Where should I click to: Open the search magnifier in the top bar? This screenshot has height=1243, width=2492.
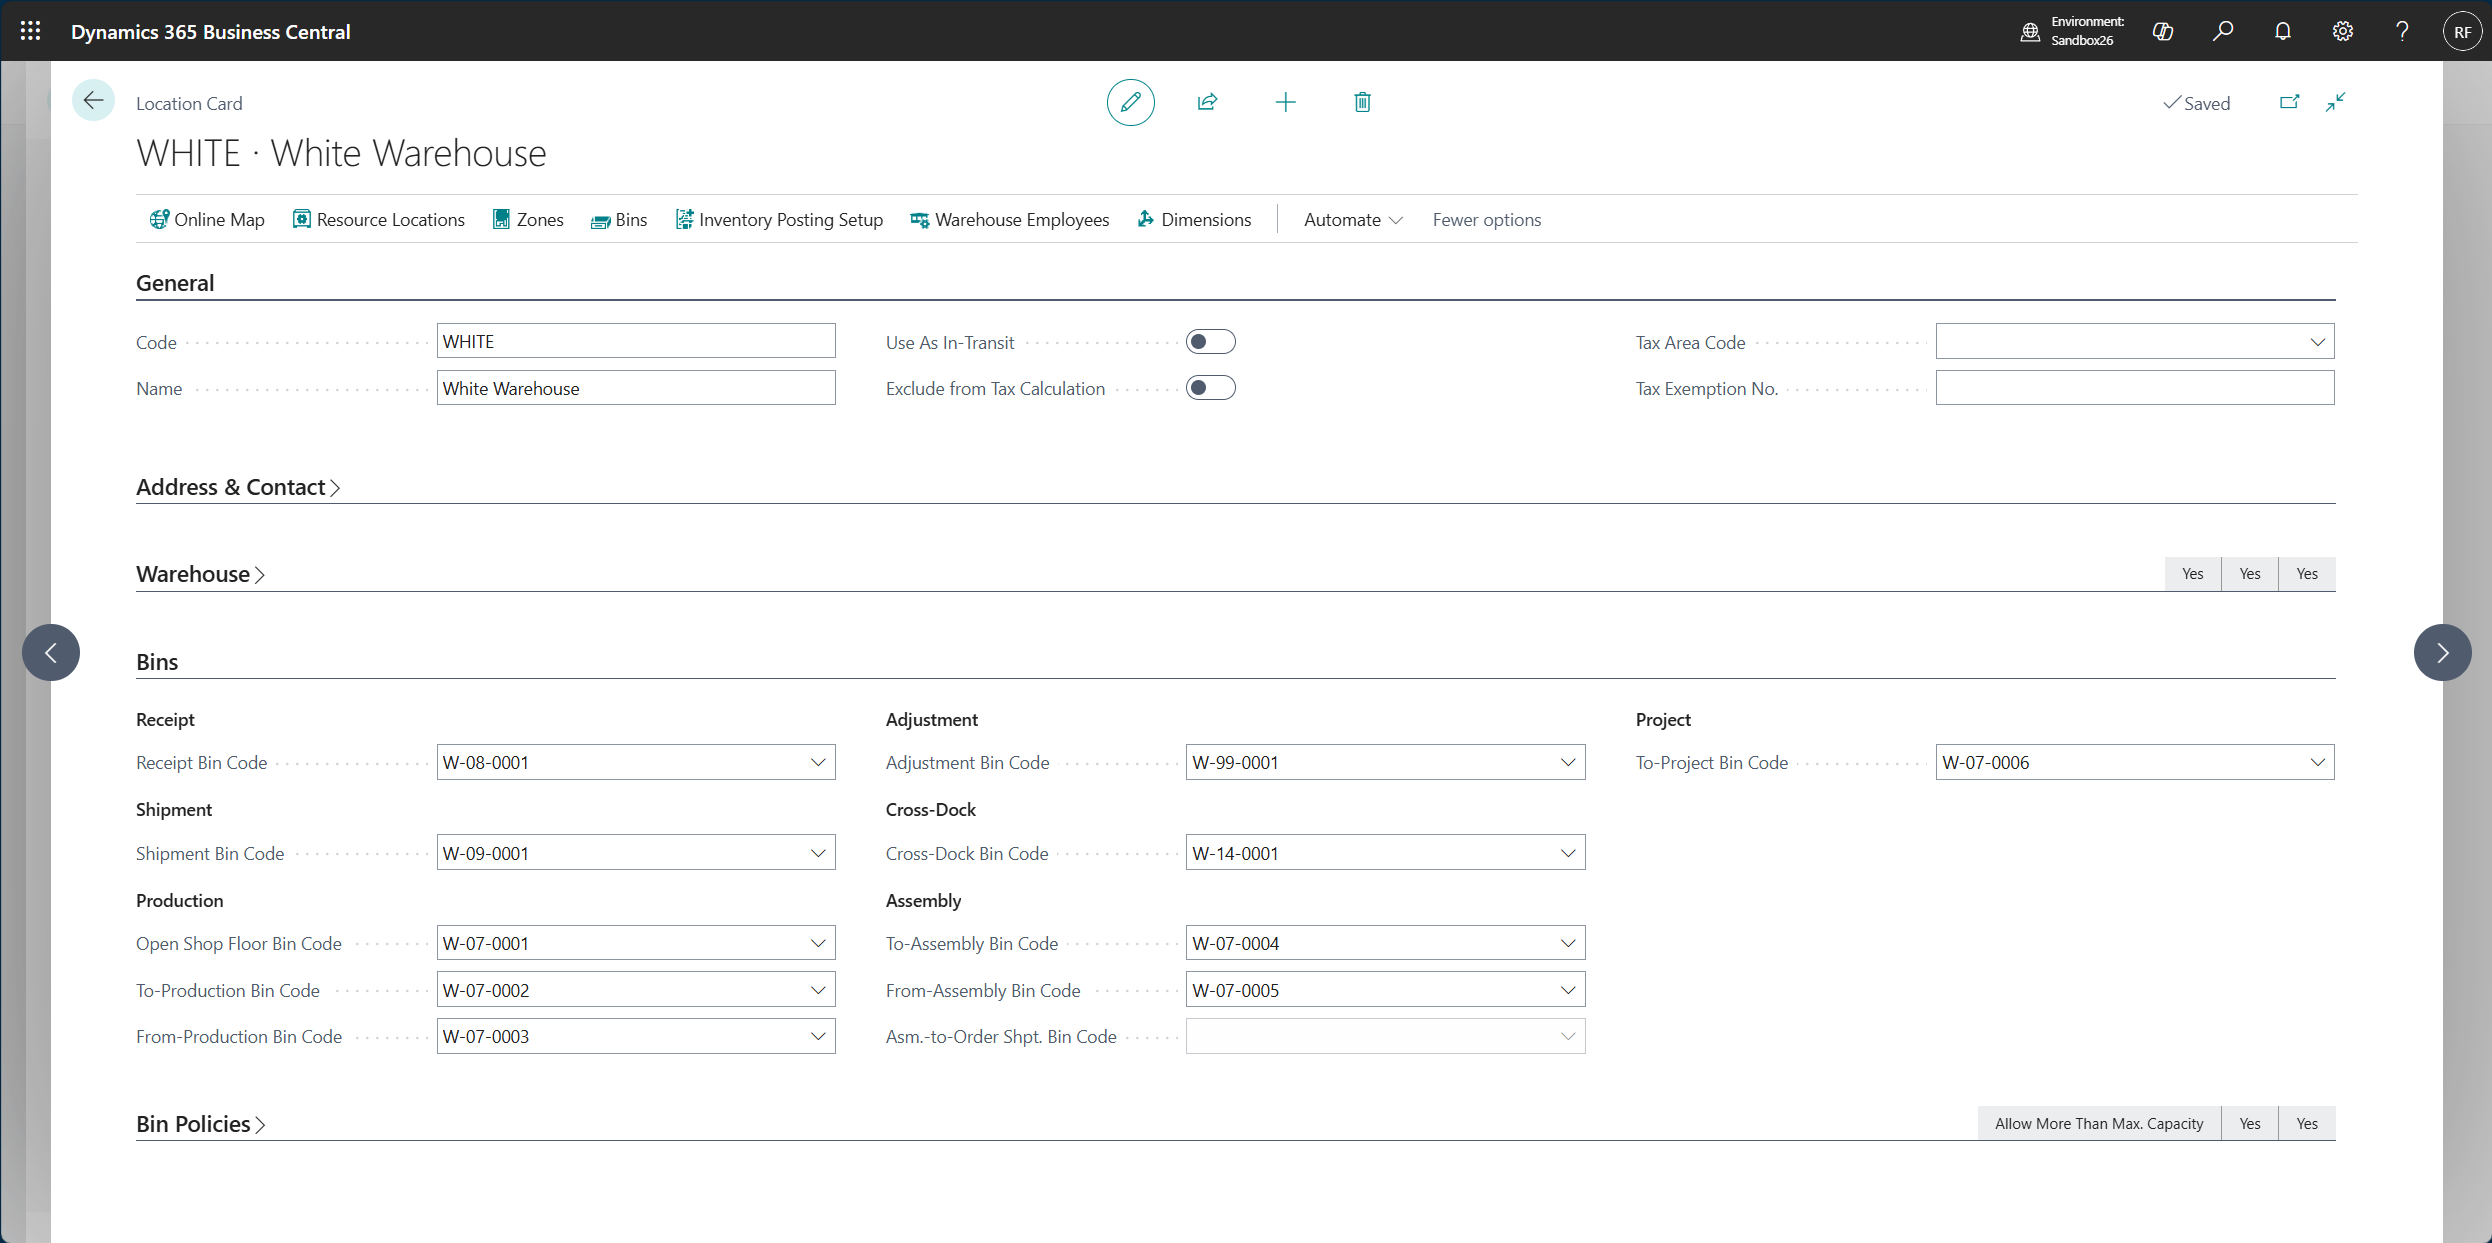[x=2223, y=31]
